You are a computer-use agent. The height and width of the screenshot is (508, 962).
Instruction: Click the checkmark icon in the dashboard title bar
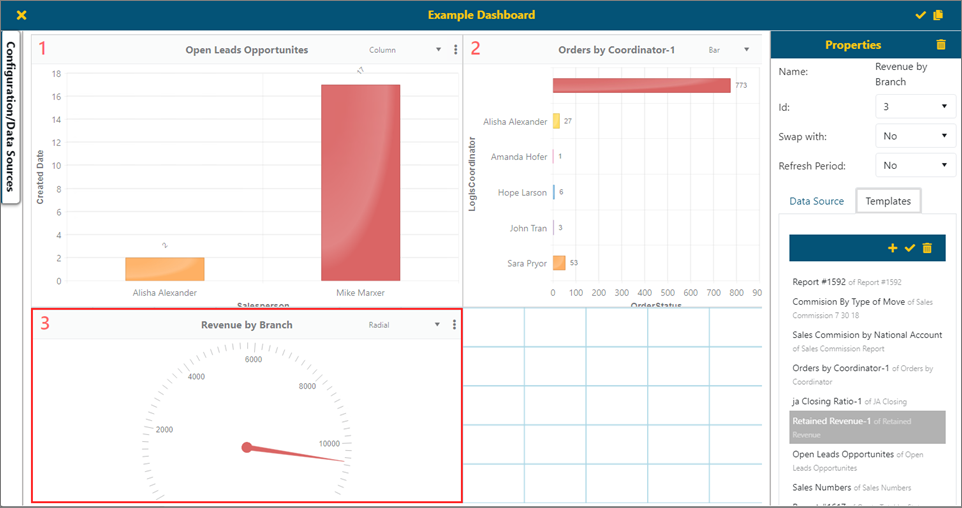(x=920, y=15)
